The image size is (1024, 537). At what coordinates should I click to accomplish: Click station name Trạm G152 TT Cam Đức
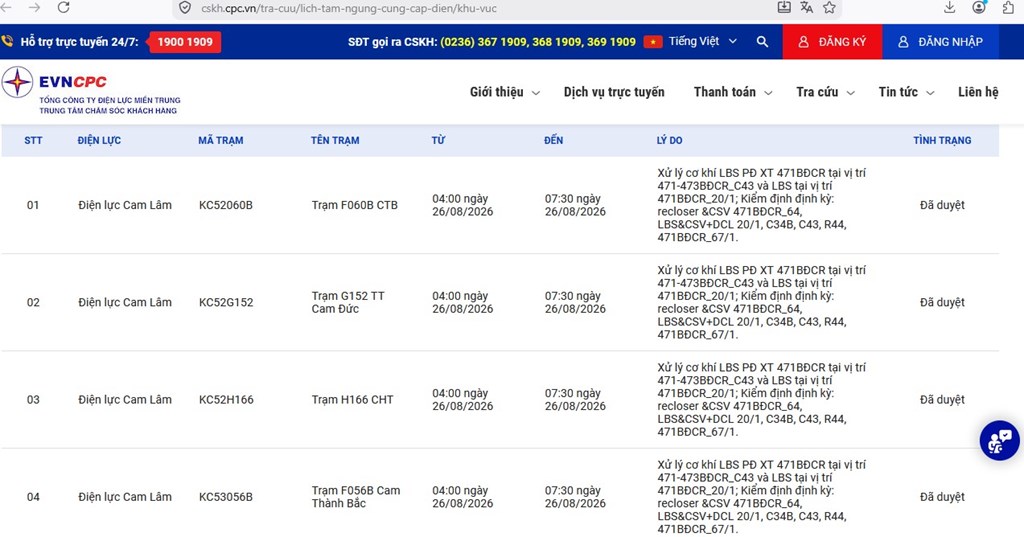[348, 302]
